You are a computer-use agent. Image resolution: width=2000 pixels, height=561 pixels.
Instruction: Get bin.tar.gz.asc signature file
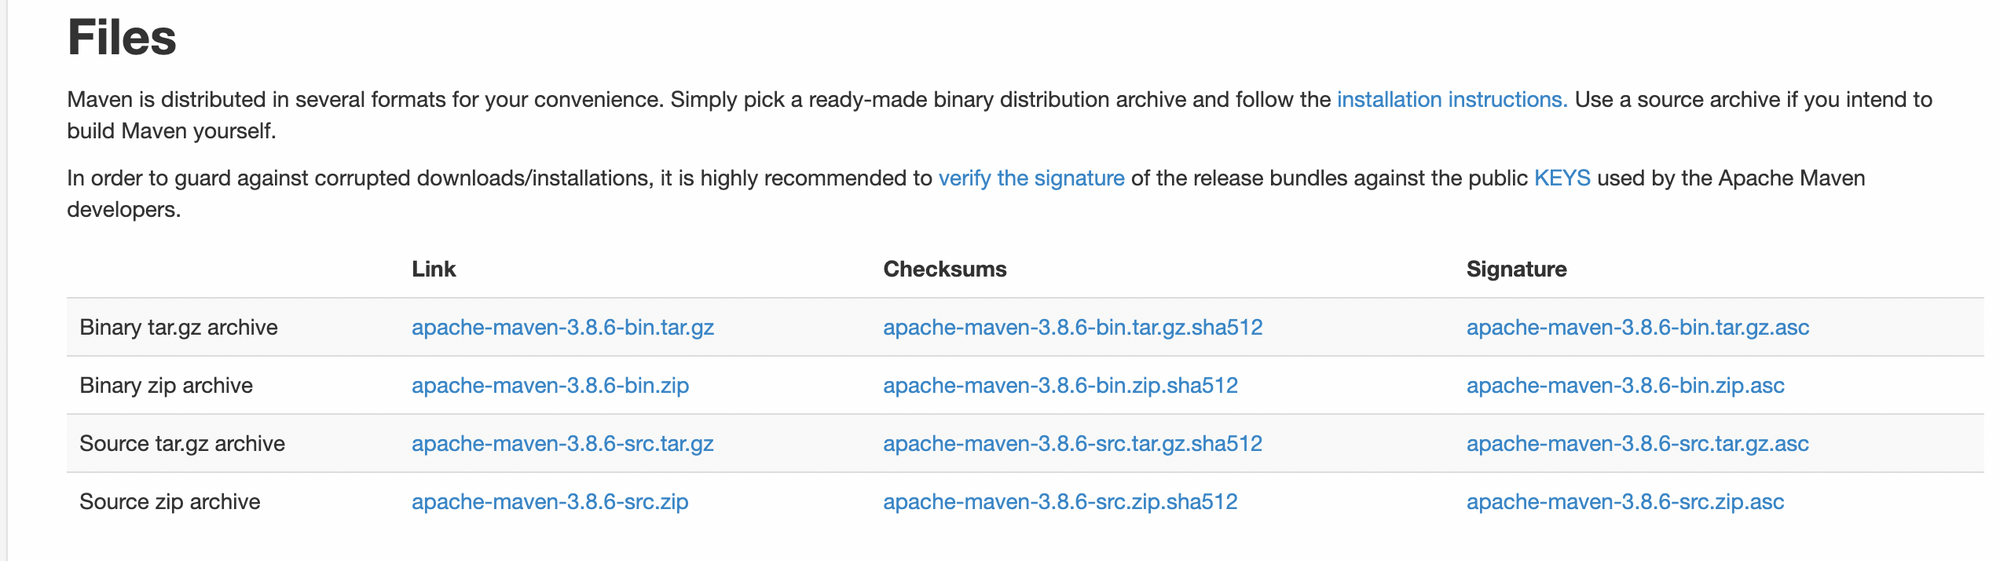(1638, 327)
